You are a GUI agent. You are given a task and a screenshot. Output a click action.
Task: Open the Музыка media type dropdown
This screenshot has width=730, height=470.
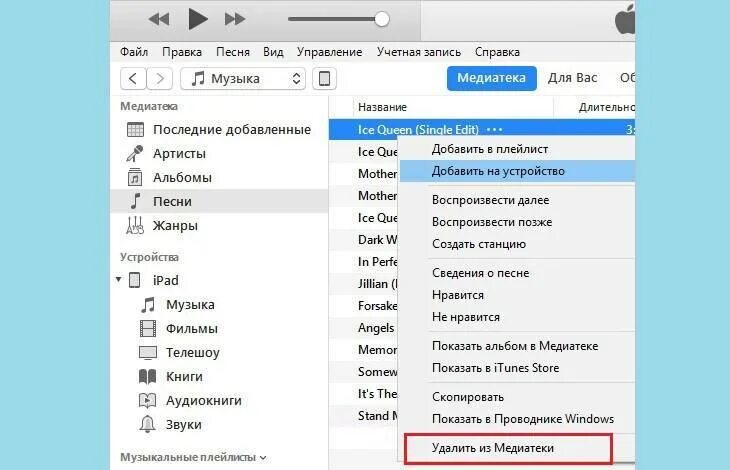coord(243,78)
